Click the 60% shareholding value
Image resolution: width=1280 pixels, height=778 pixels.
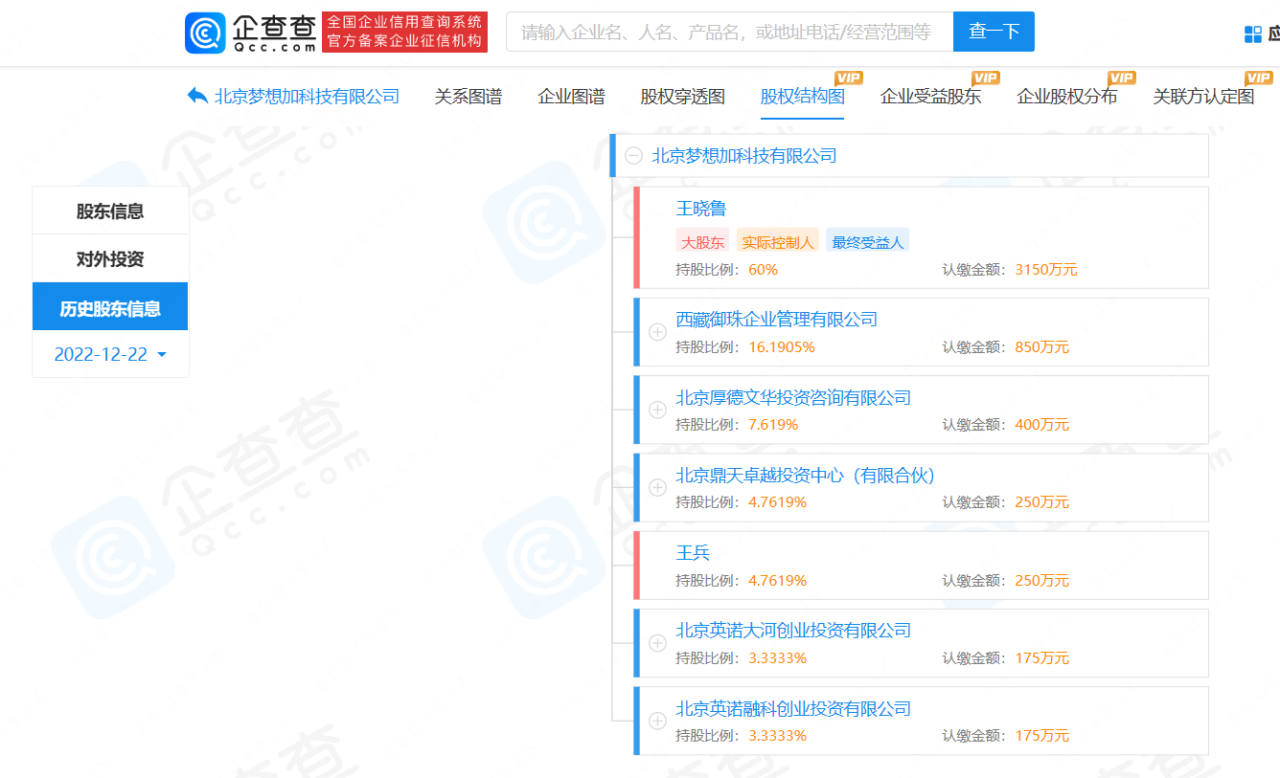[763, 270]
